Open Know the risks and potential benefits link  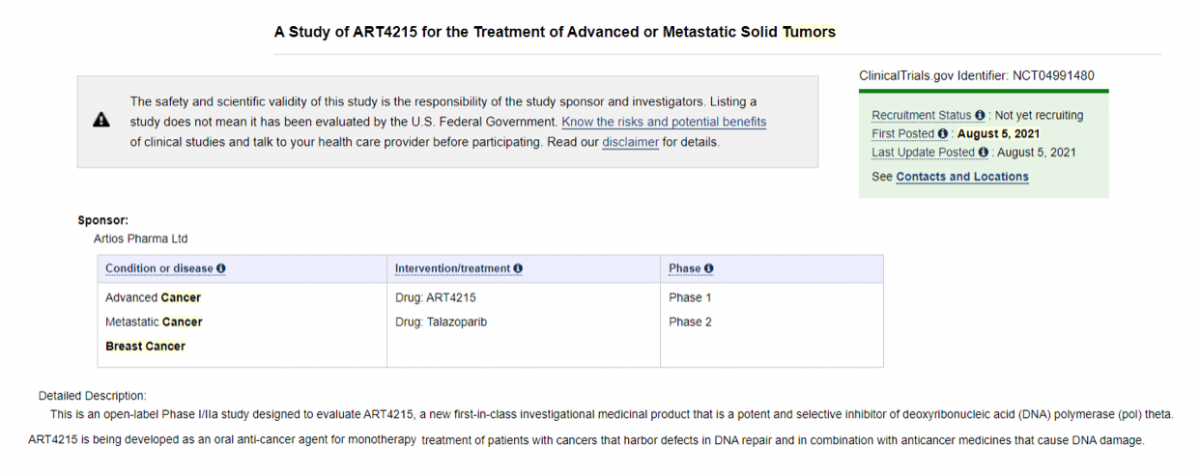coord(664,122)
